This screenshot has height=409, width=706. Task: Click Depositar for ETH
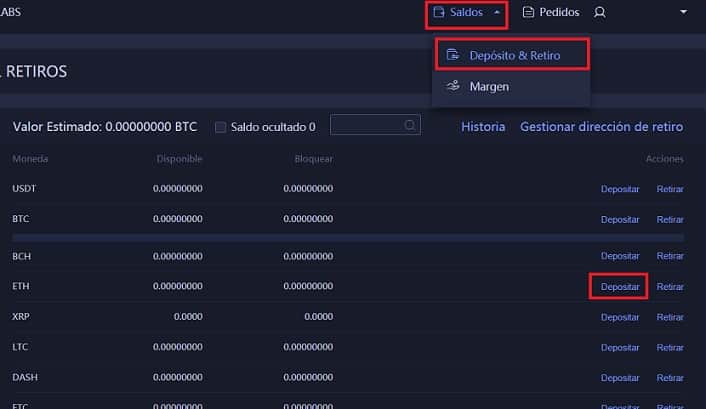coord(620,287)
